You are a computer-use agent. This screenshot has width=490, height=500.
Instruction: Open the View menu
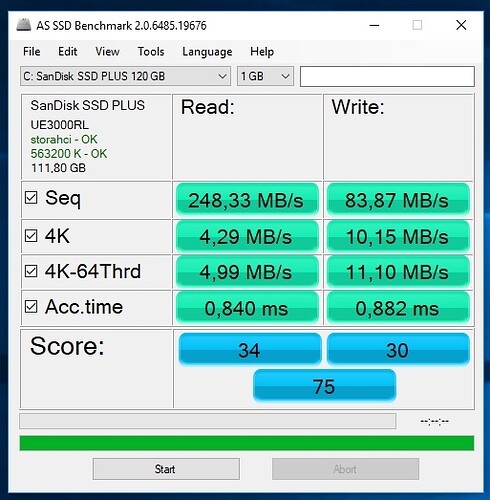point(107,52)
